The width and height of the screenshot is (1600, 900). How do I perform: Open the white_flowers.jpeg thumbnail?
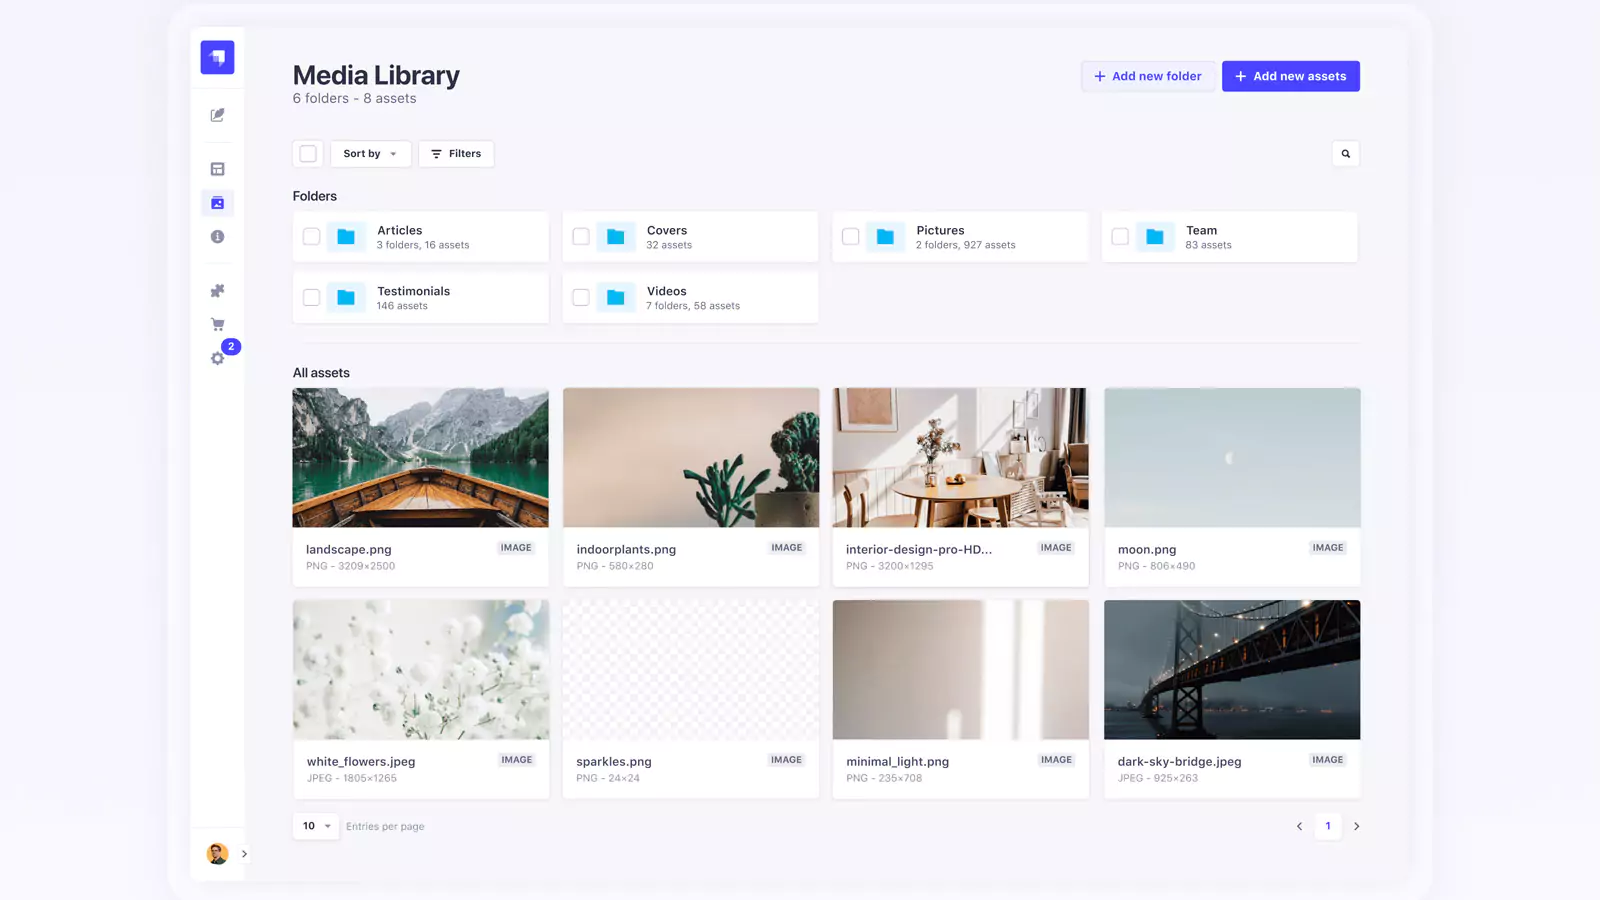421,670
